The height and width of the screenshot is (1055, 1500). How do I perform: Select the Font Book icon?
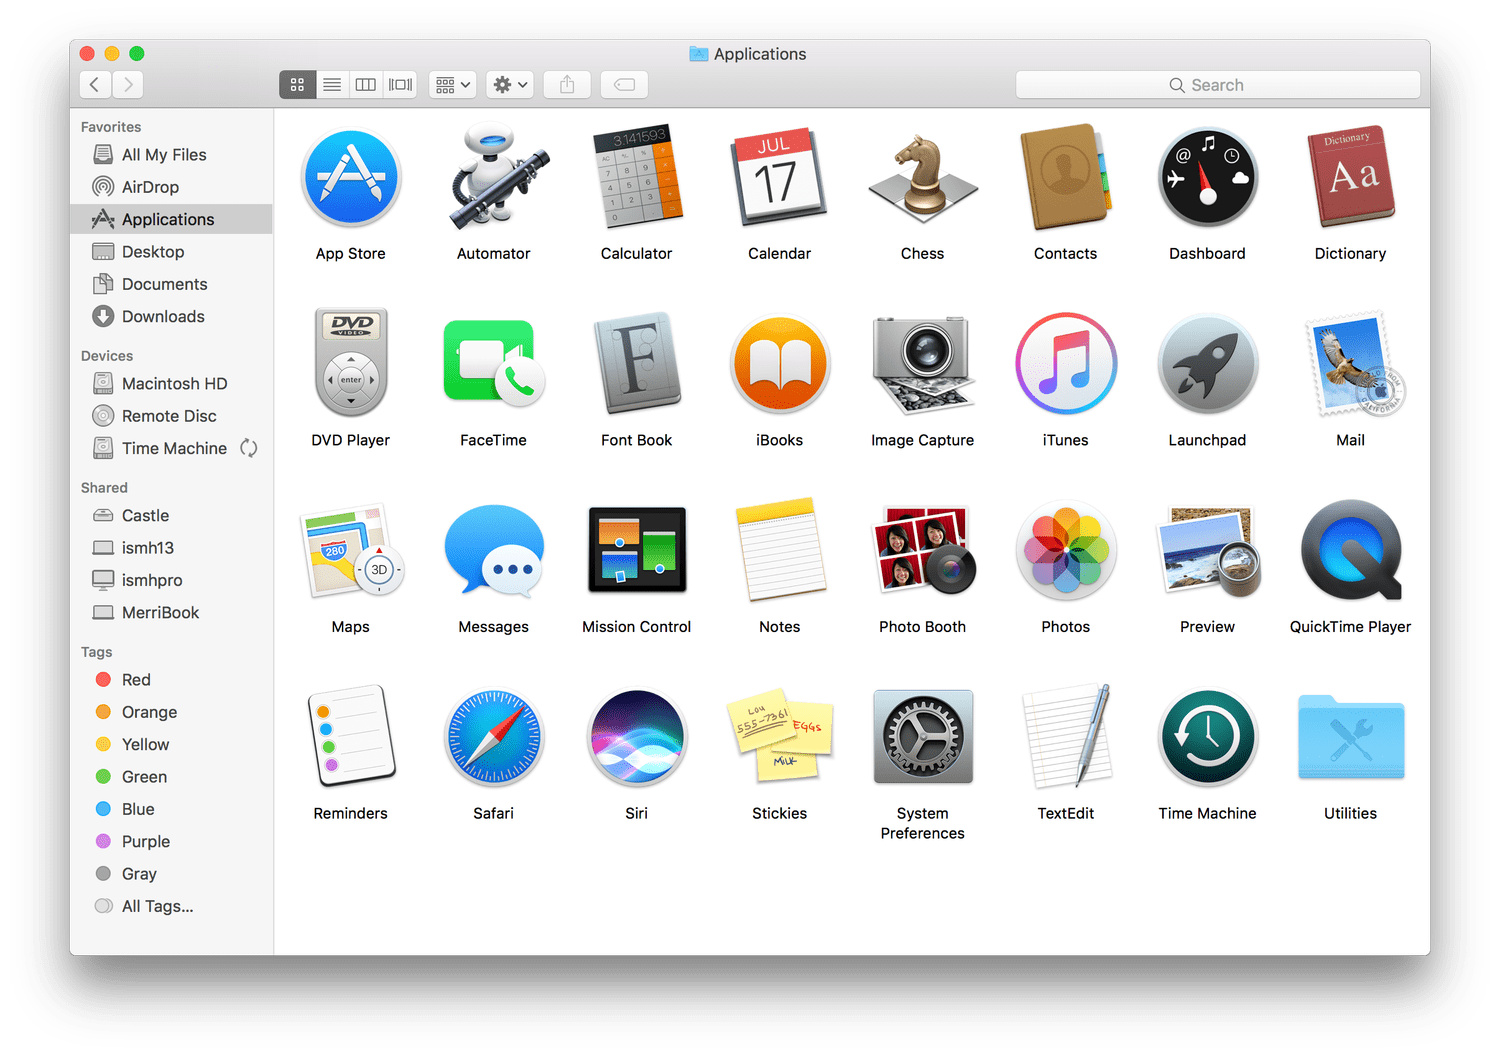tap(637, 363)
